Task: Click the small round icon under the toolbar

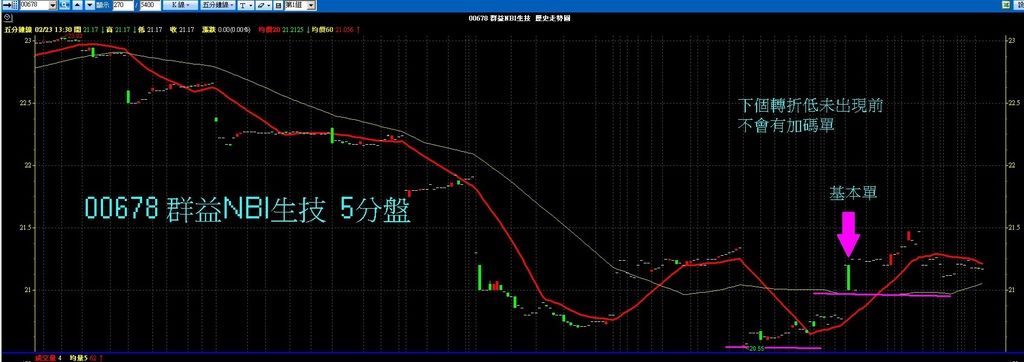Action: tap(7, 17)
